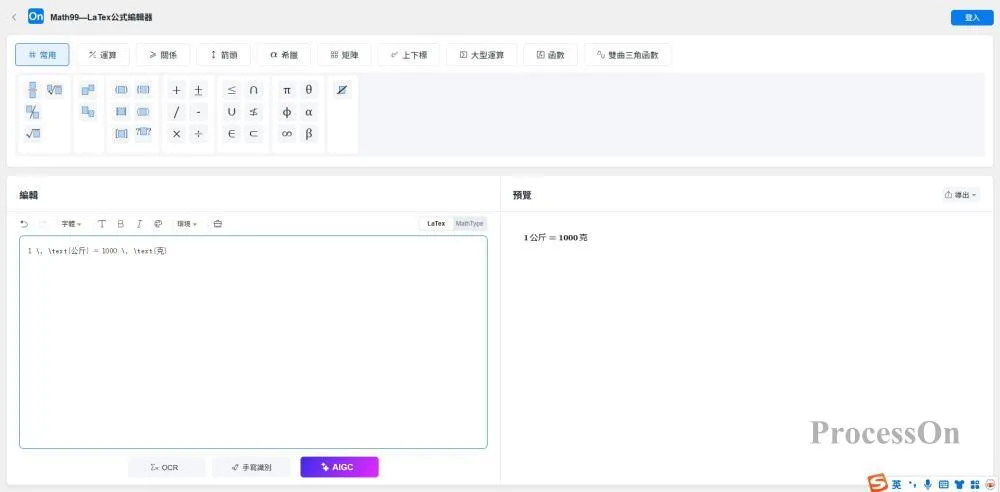Screen dimensions: 1000x492
Task: Open the 導出 export dropdown
Action: [960, 195]
